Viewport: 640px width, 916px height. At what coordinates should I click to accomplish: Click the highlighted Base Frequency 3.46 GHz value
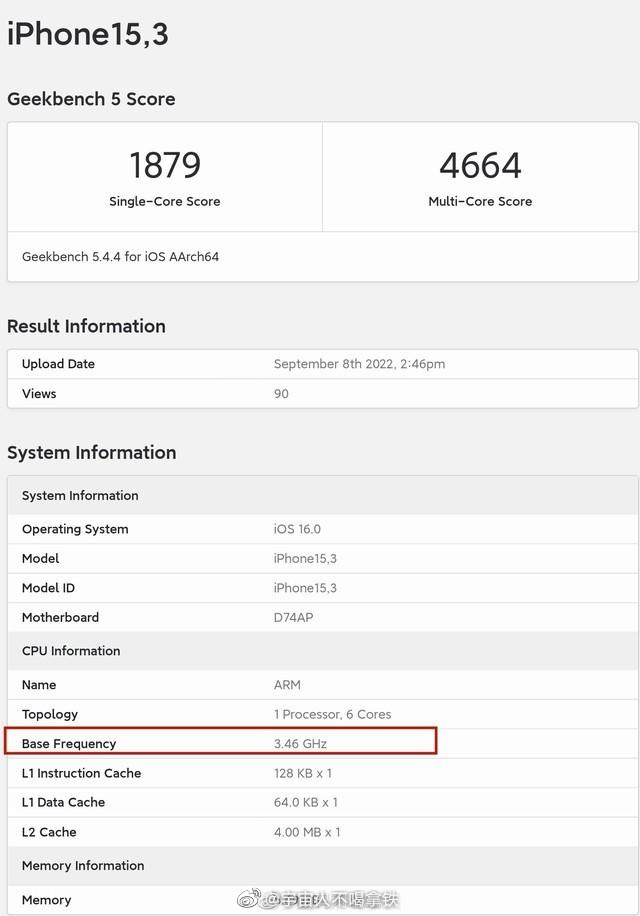pos(300,744)
